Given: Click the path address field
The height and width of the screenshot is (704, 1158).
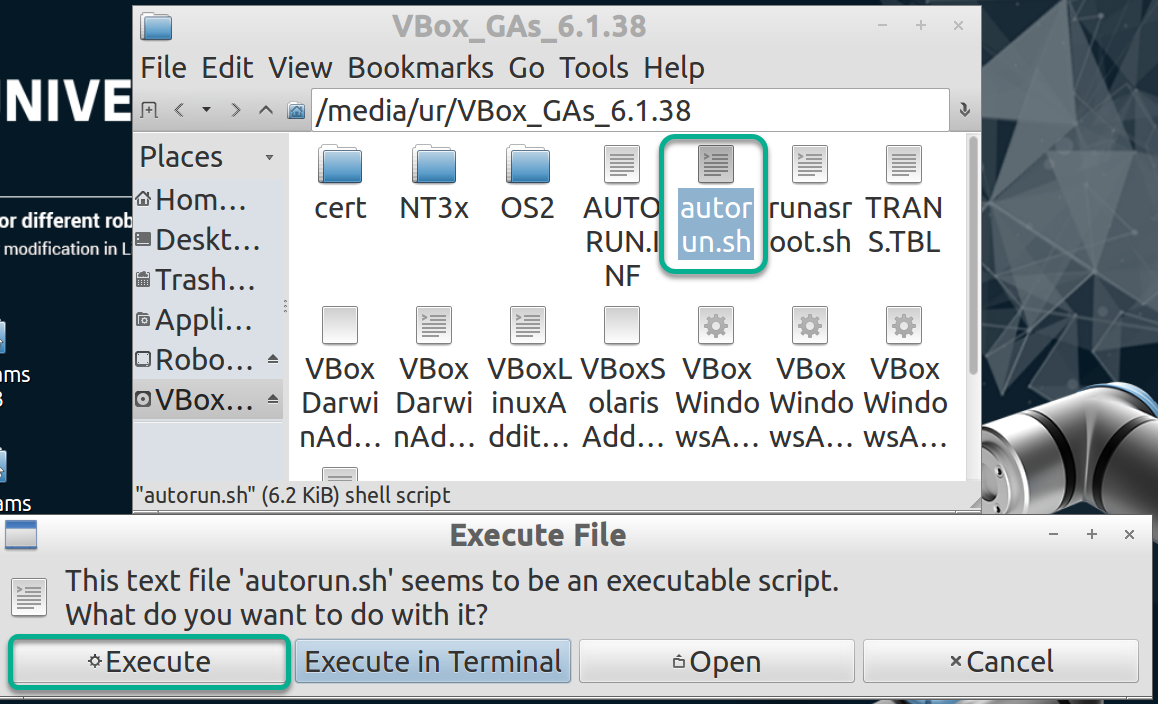Looking at the screenshot, I should (630, 110).
